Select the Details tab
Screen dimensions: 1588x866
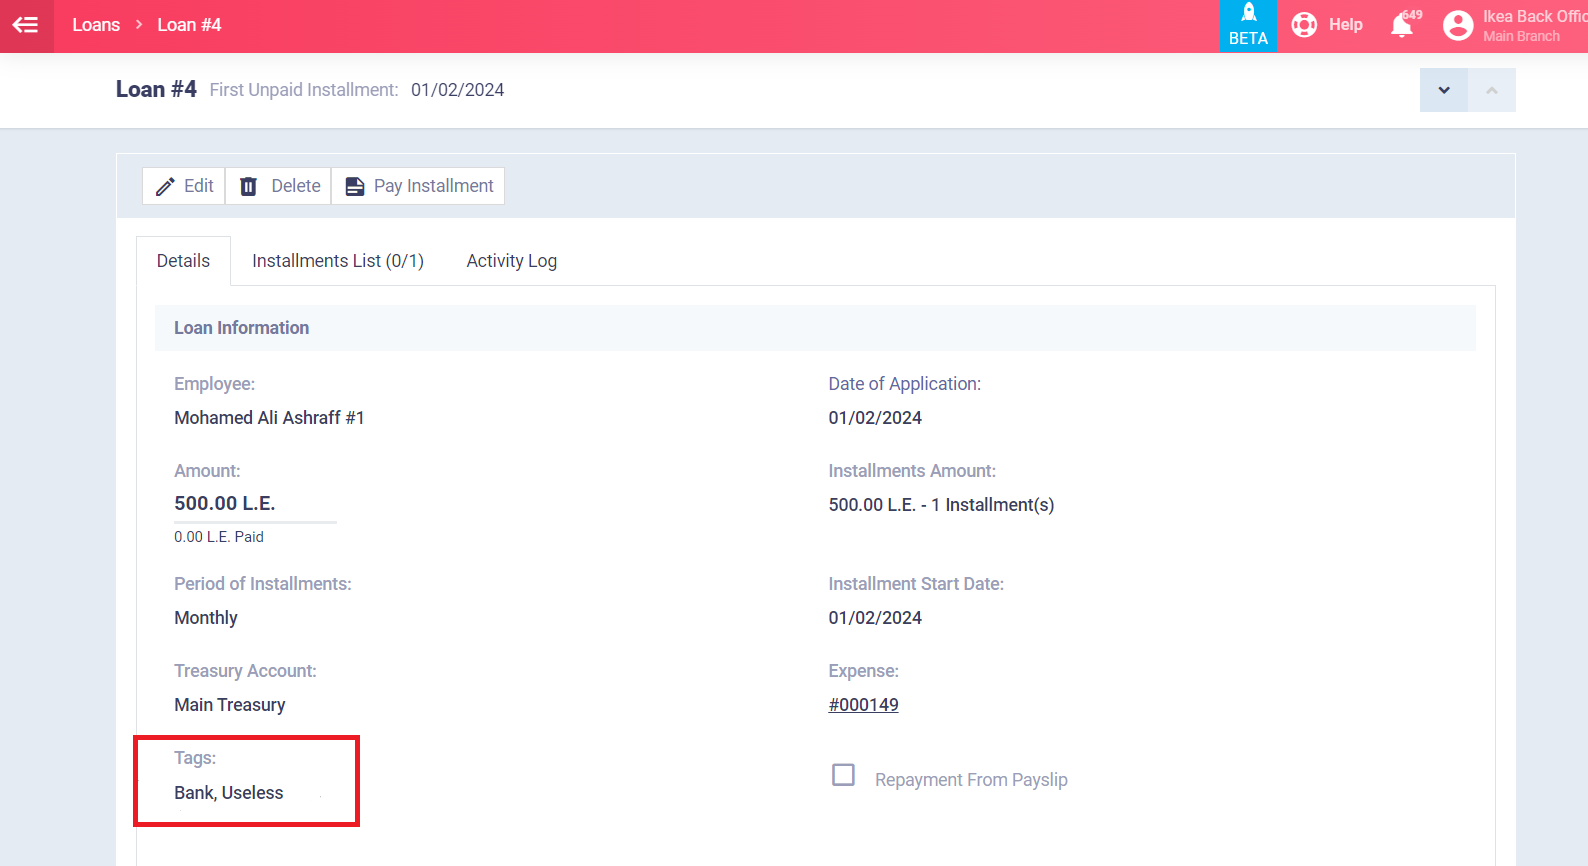(x=183, y=261)
